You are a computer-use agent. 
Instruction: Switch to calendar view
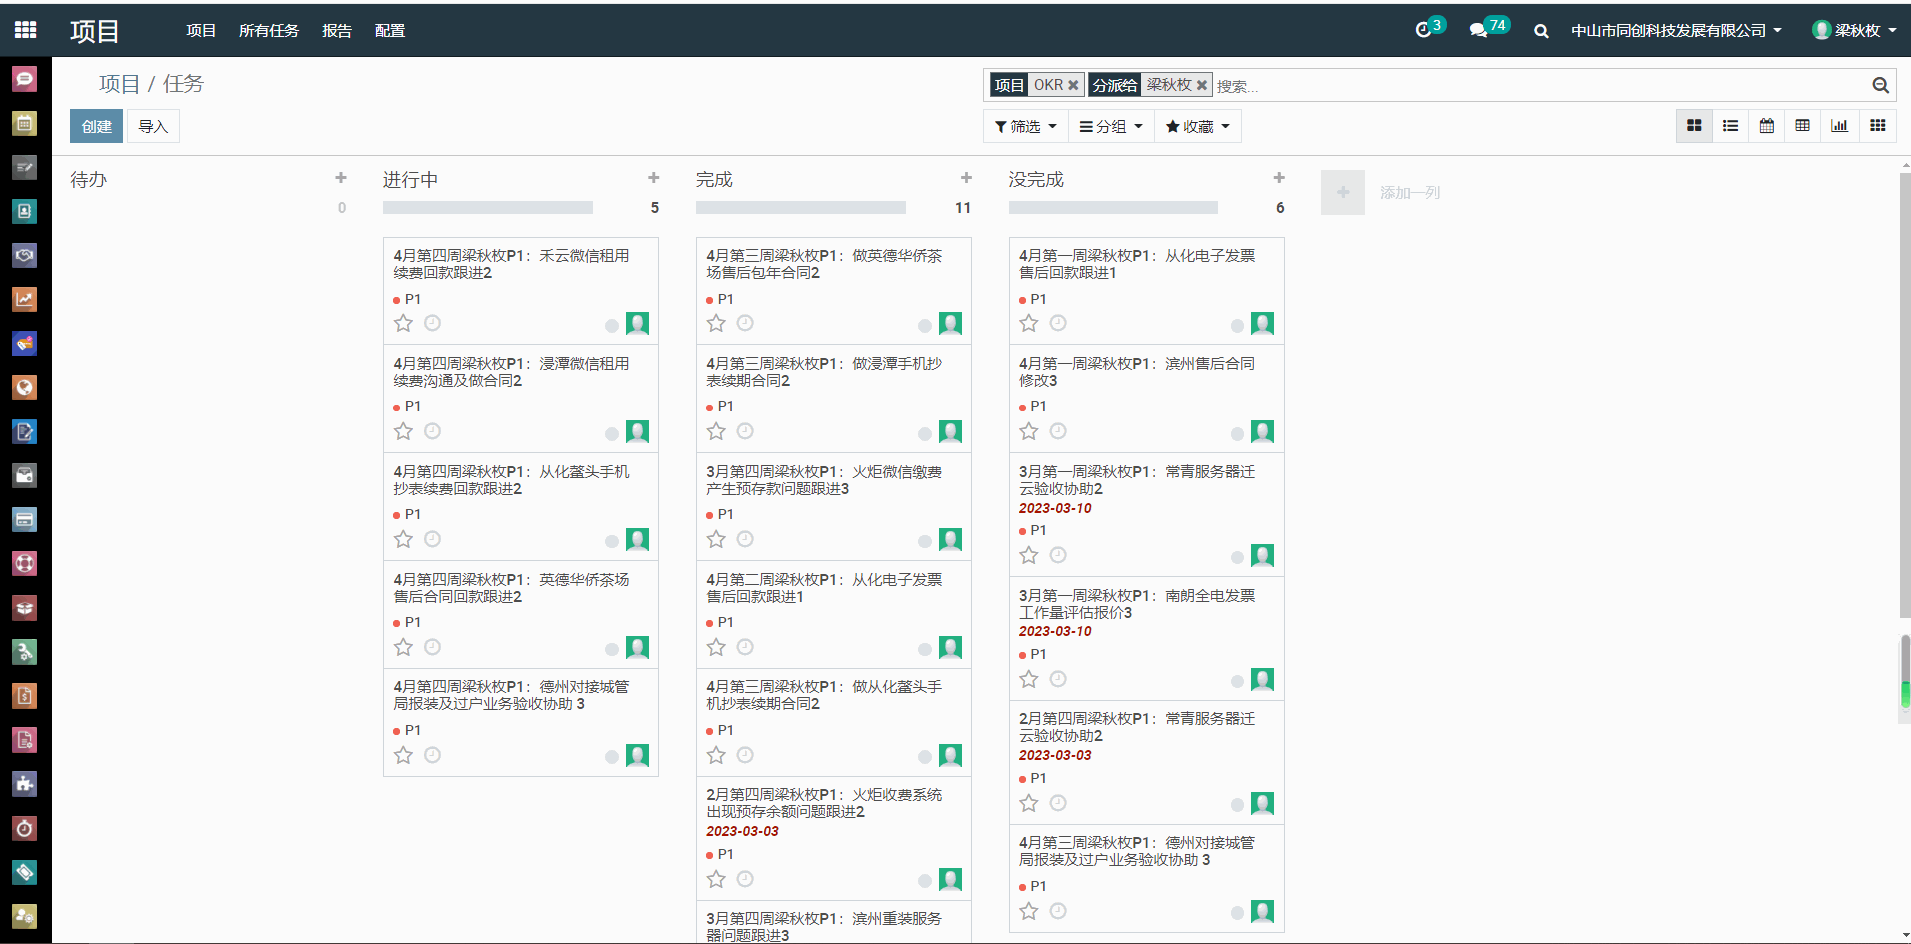[1767, 126]
